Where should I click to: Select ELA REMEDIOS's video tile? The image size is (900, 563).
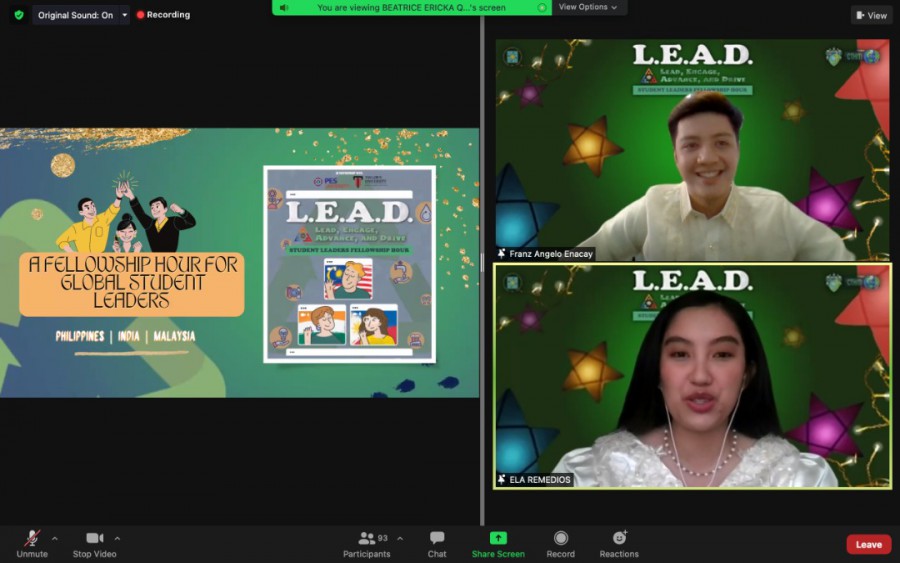pos(693,376)
